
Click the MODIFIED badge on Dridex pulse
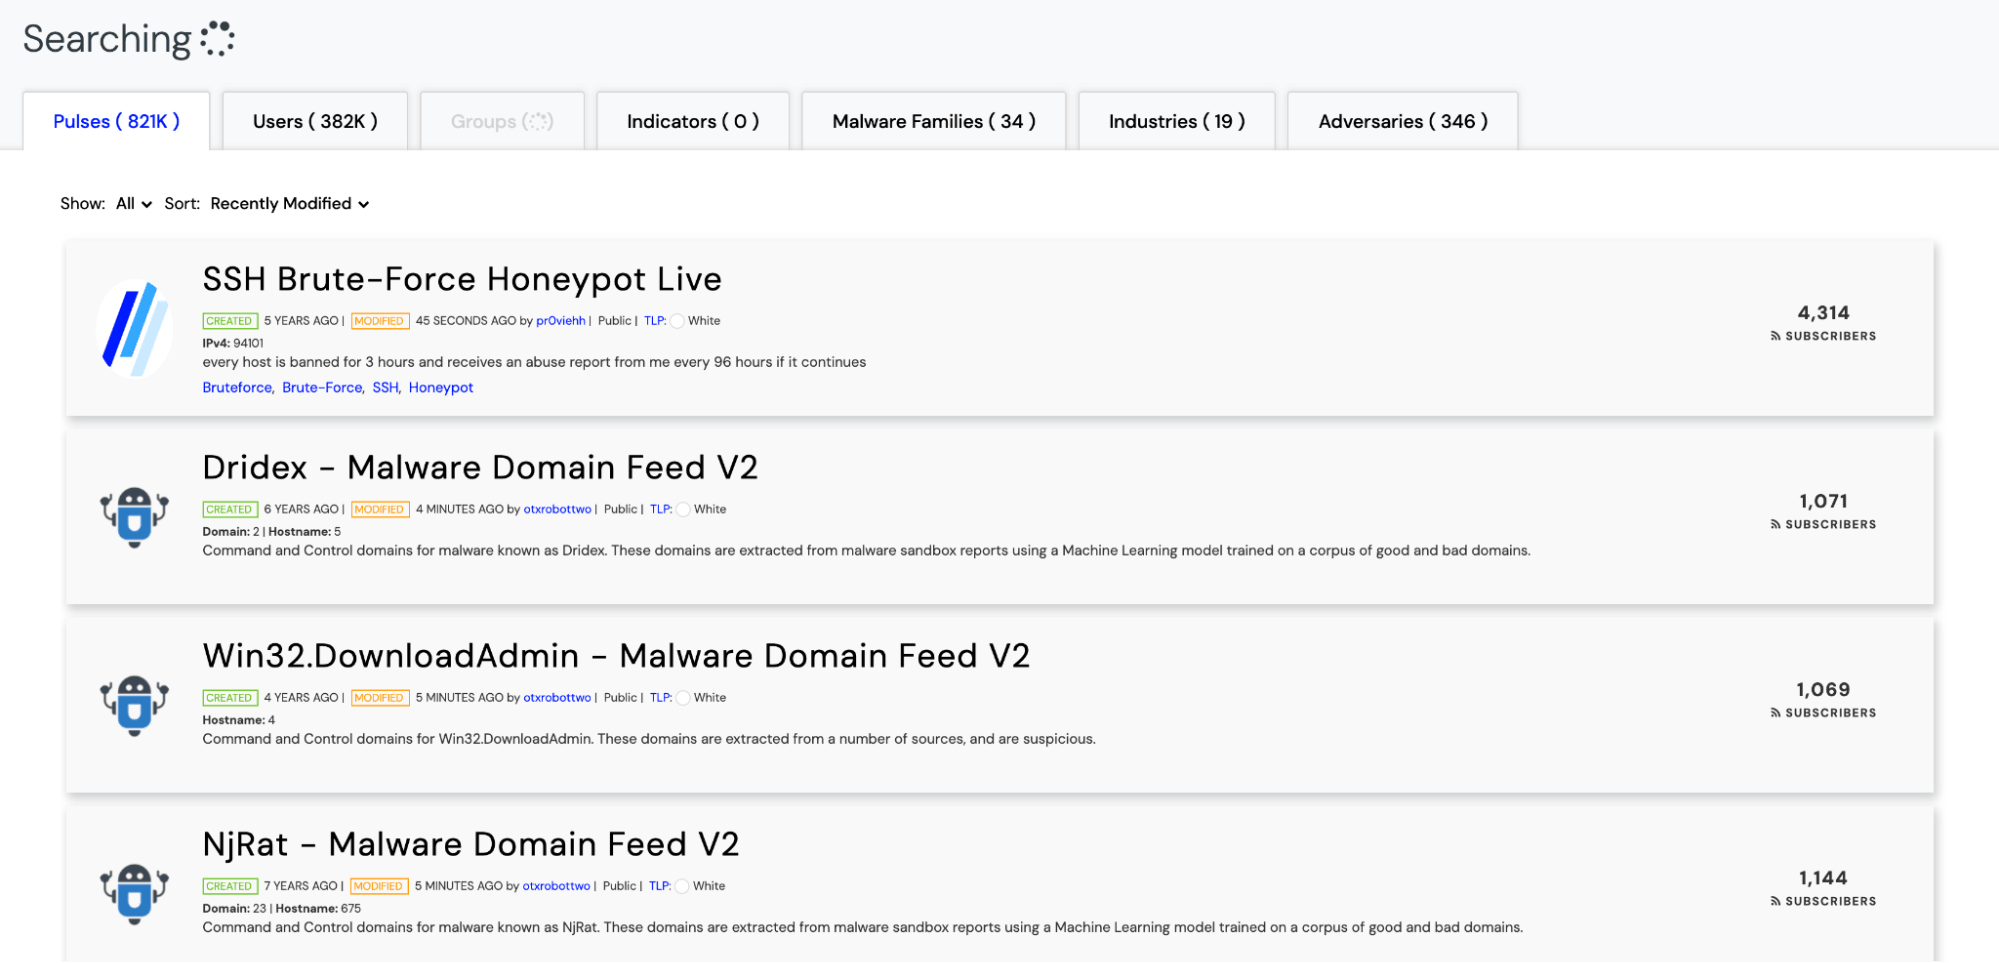coord(380,509)
